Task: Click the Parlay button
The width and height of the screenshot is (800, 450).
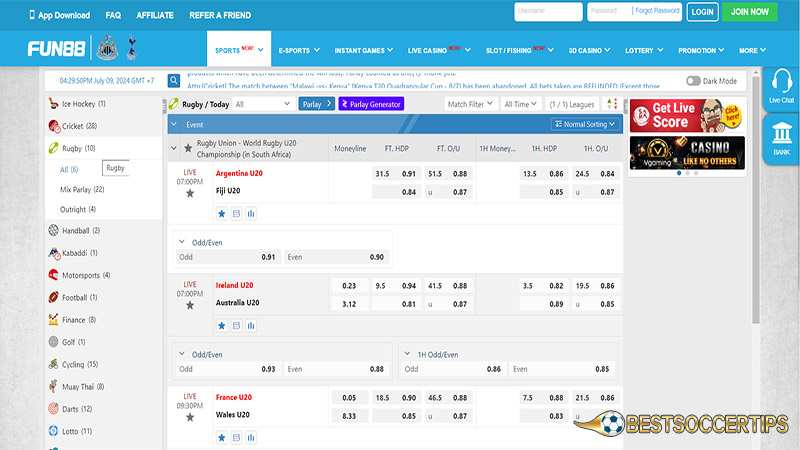Action: tap(316, 104)
